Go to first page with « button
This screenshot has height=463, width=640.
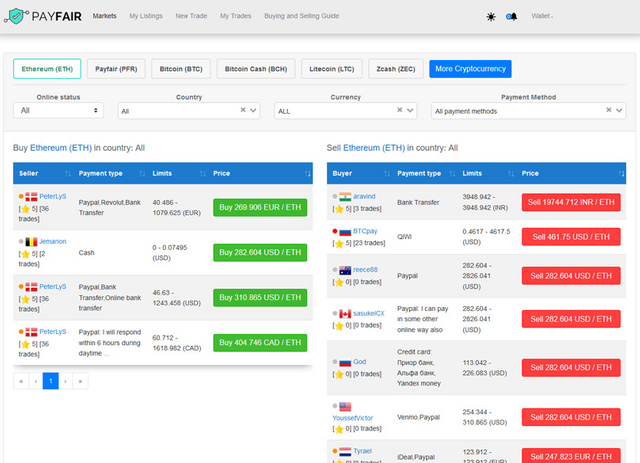pos(21,381)
